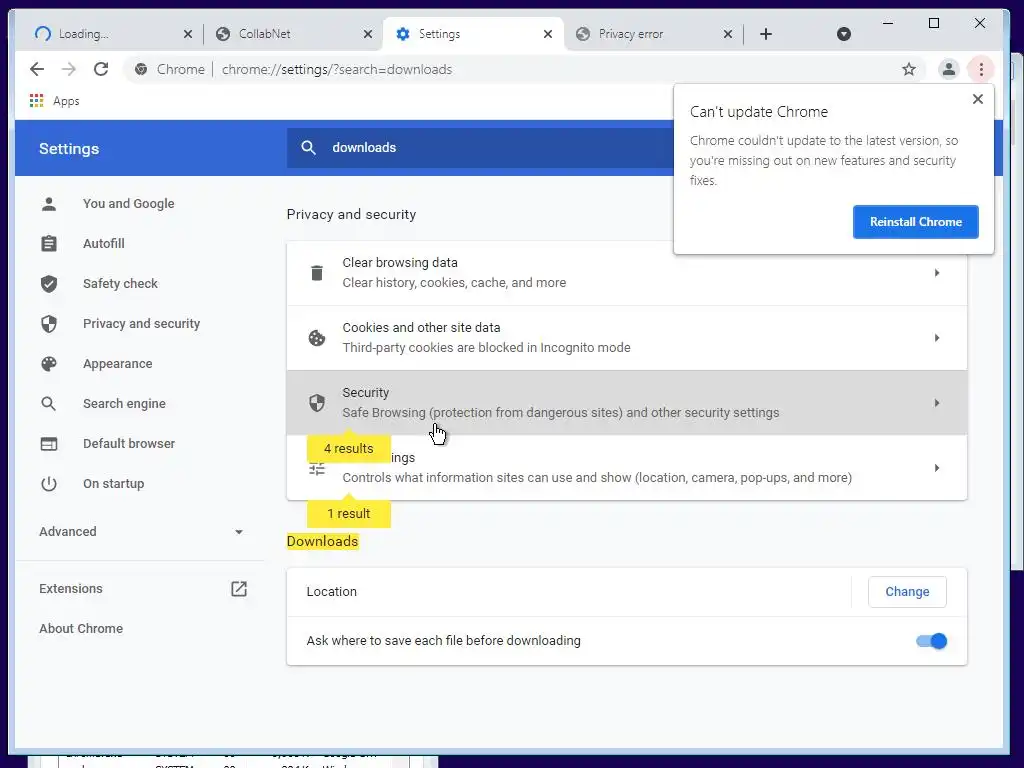Click the 4 results yellow bubble
The width and height of the screenshot is (1024, 768).
click(349, 449)
